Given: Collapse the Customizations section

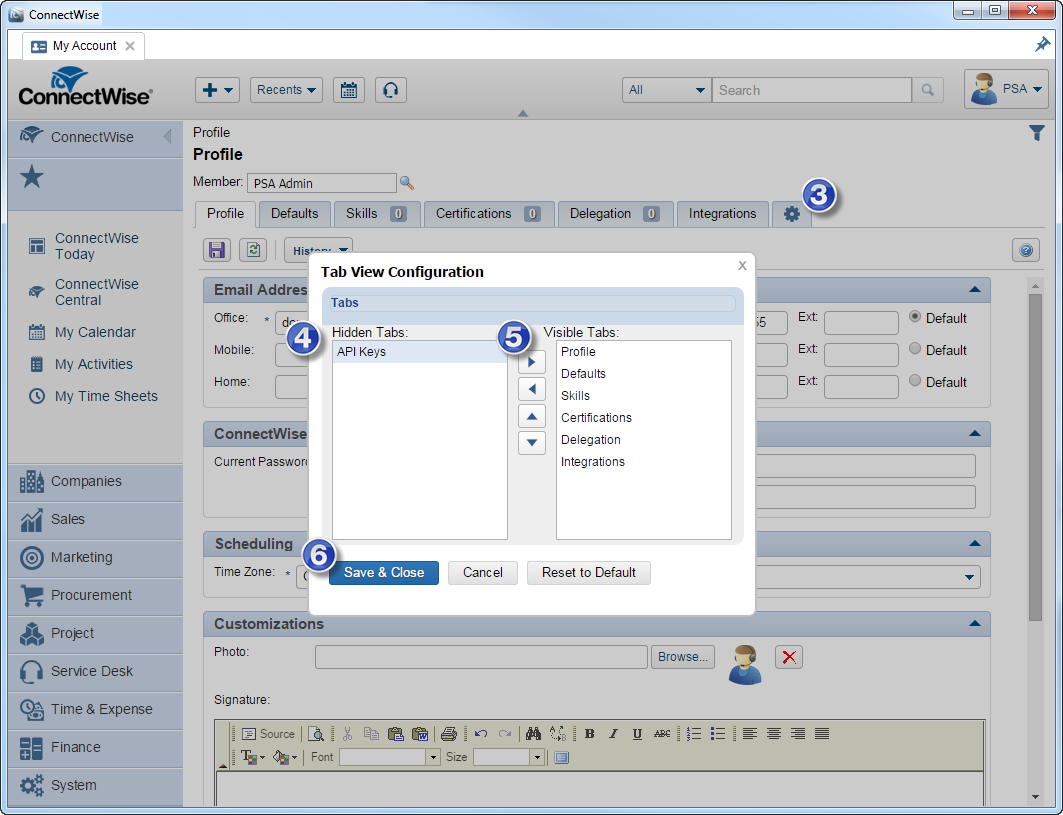Looking at the screenshot, I should coord(975,623).
